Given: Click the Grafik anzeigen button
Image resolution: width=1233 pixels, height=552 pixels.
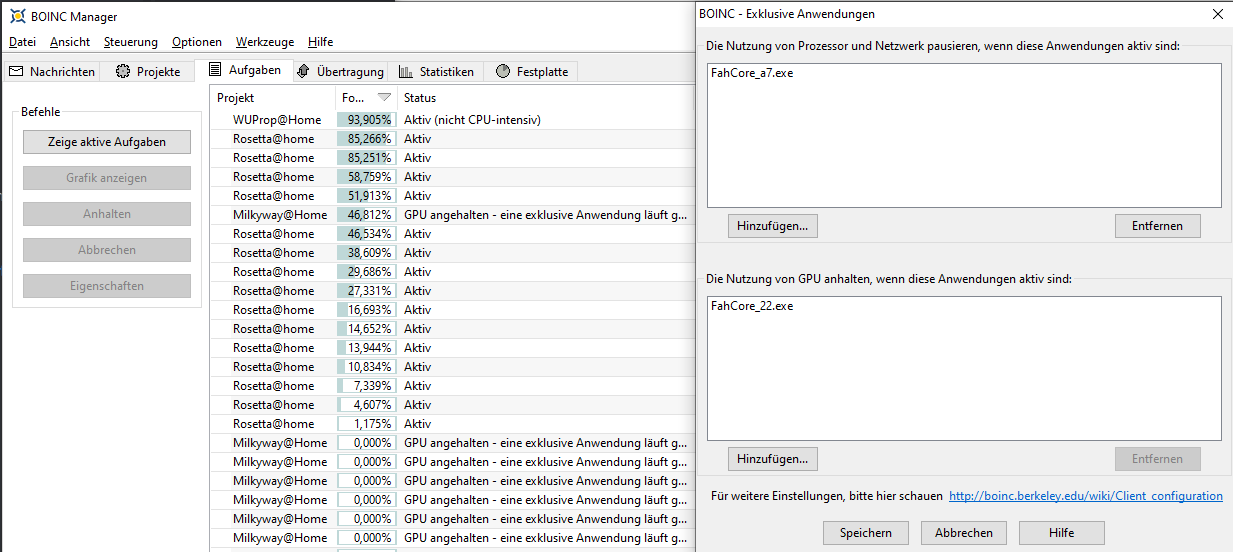Looking at the screenshot, I should click(107, 178).
